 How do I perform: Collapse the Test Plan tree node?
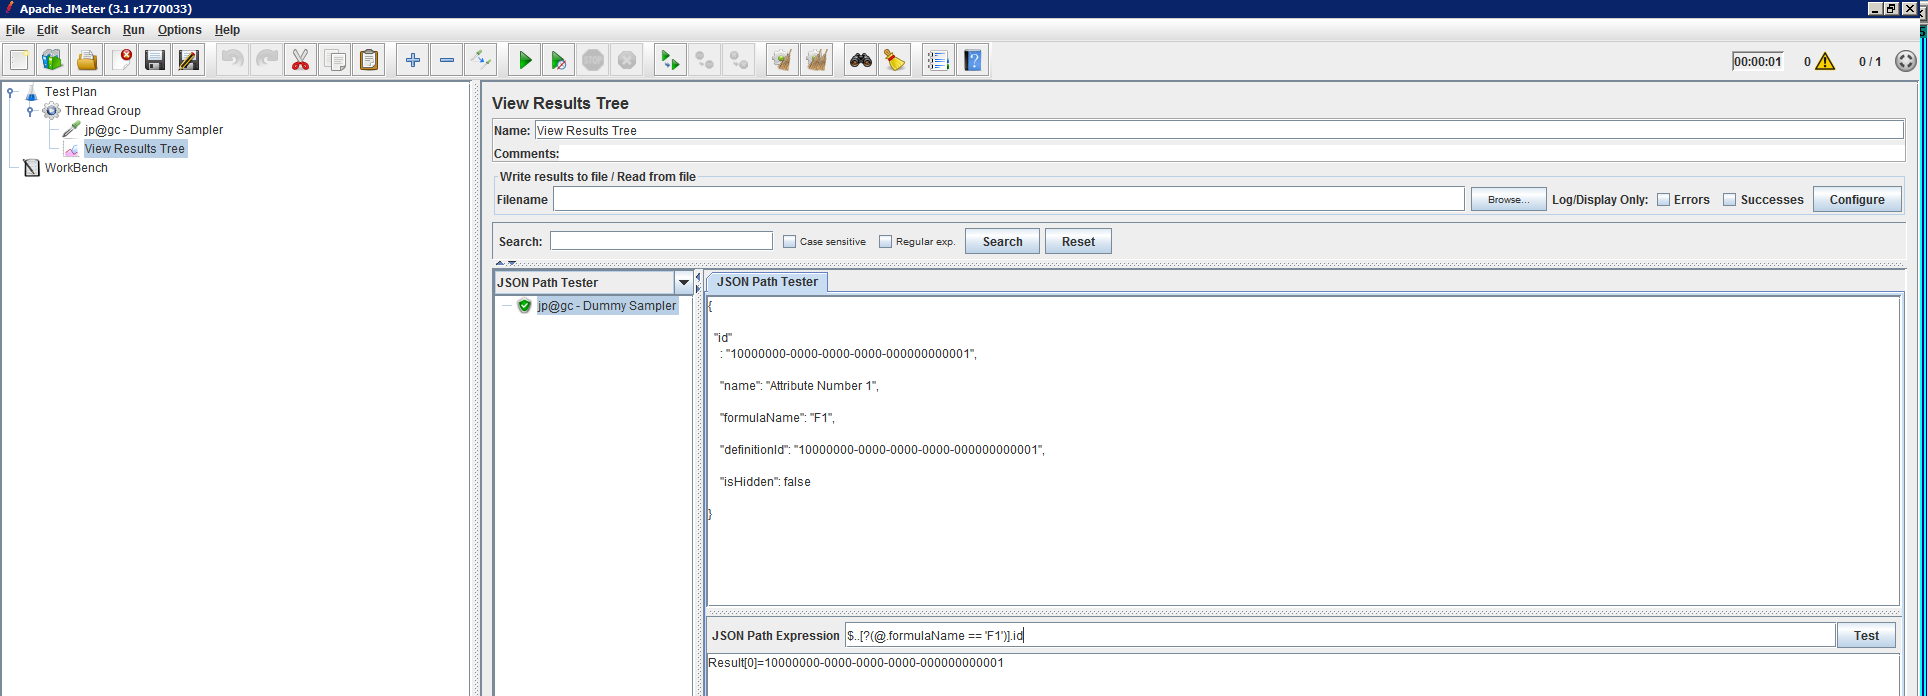(x=11, y=92)
